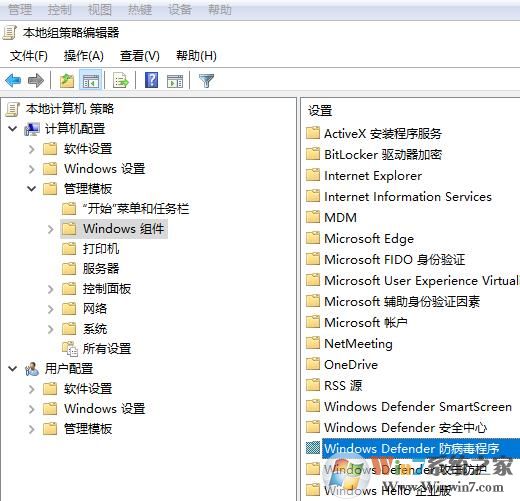This screenshot has width=520, height=501.
Task: Collapse 管理模板 under 计算机配置
Action: point(32,189)
